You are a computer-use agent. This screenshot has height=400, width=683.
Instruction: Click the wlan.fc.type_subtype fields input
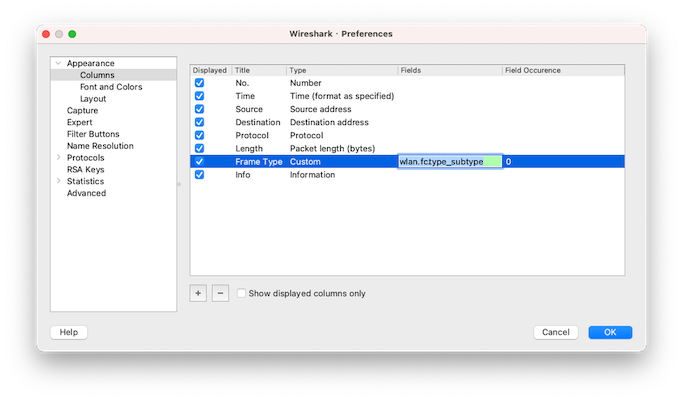point(448,161)
